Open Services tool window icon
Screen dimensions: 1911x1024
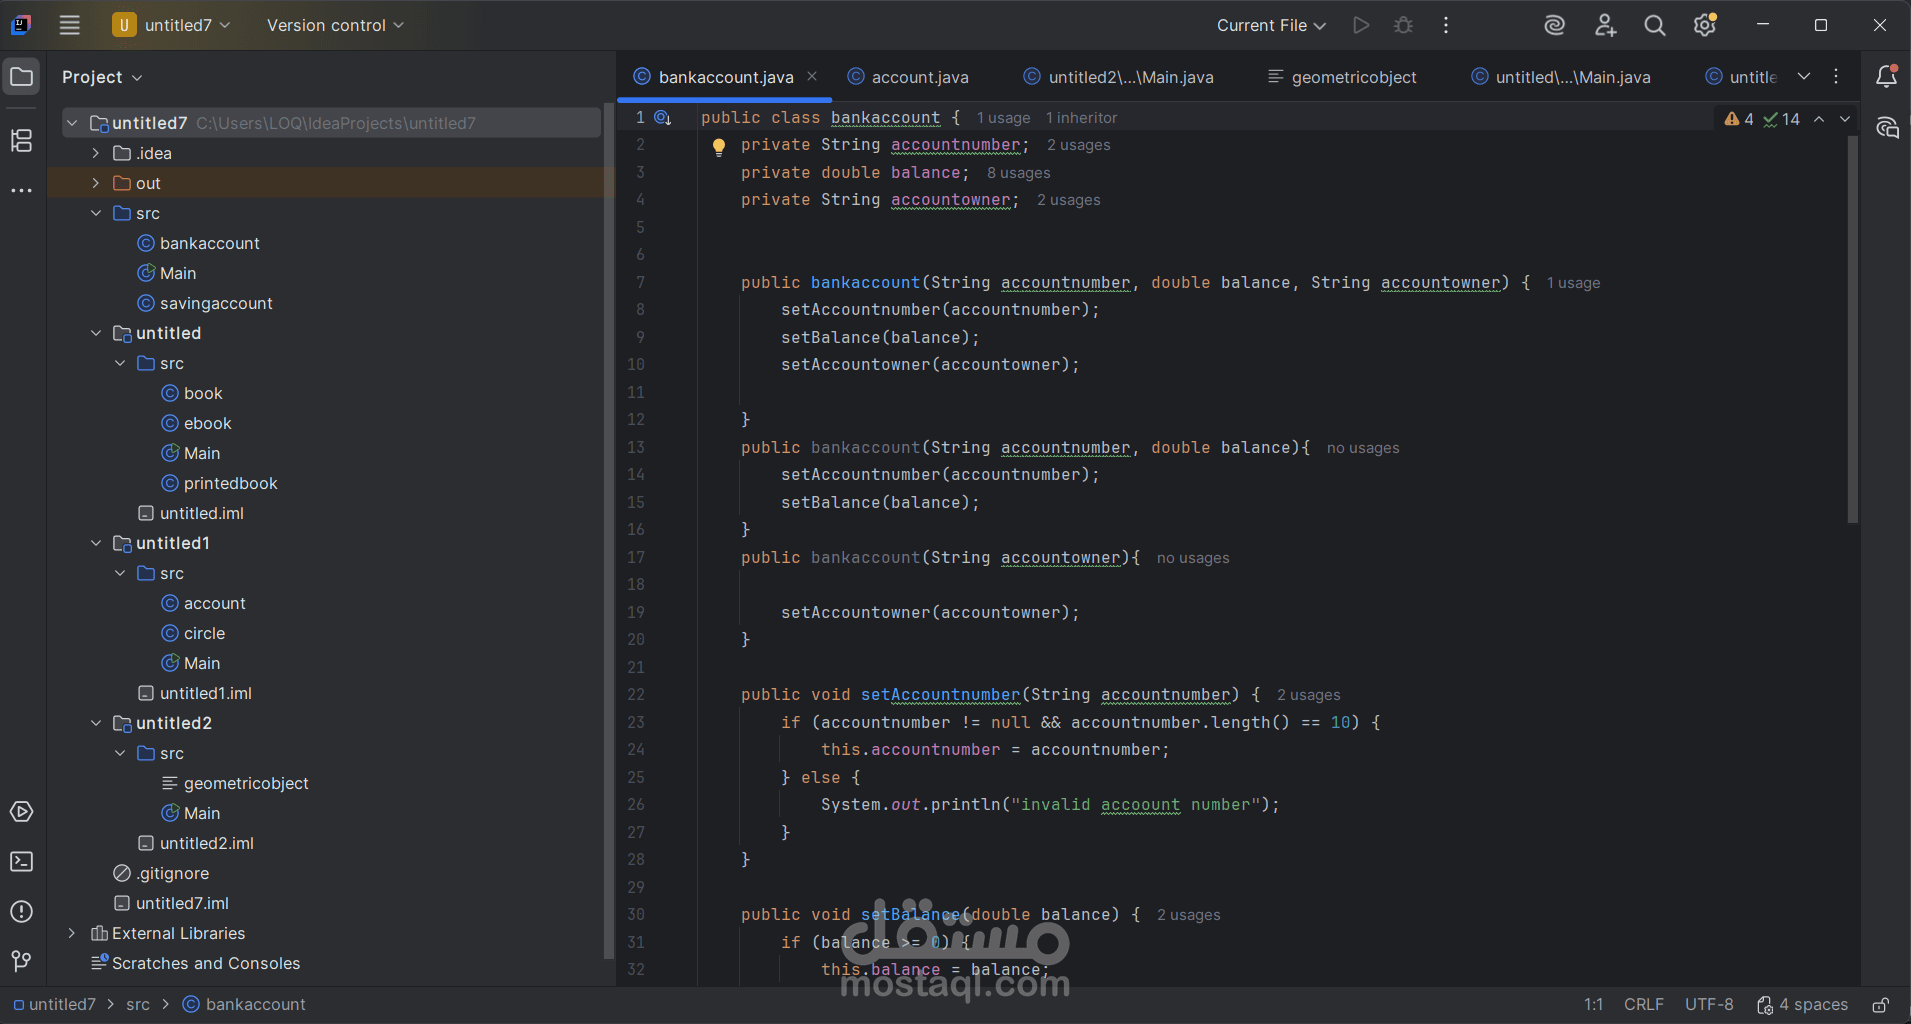click(21, 812)
